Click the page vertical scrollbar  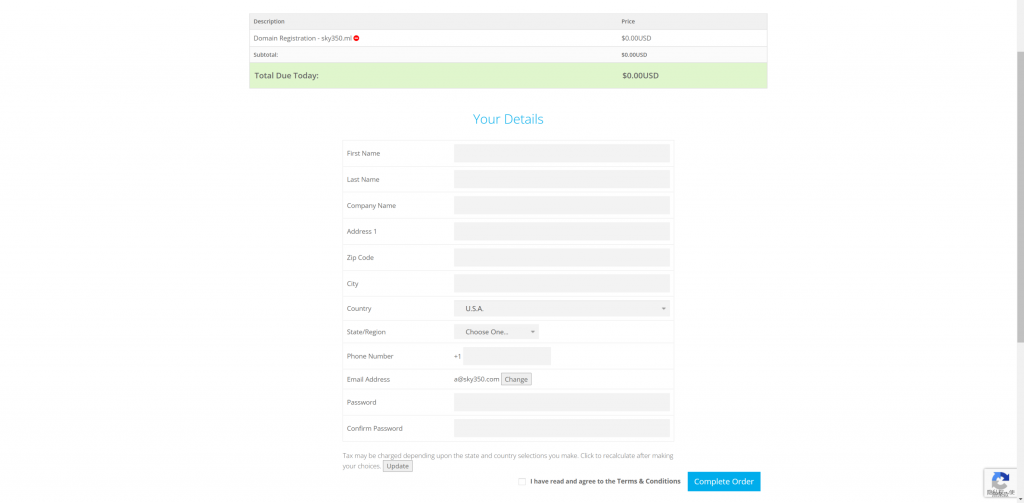click(1019, 200)
